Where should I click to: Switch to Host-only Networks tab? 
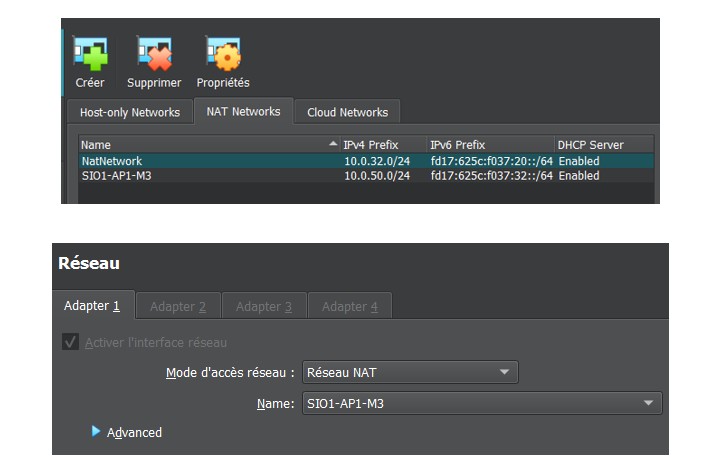point(129,112)
